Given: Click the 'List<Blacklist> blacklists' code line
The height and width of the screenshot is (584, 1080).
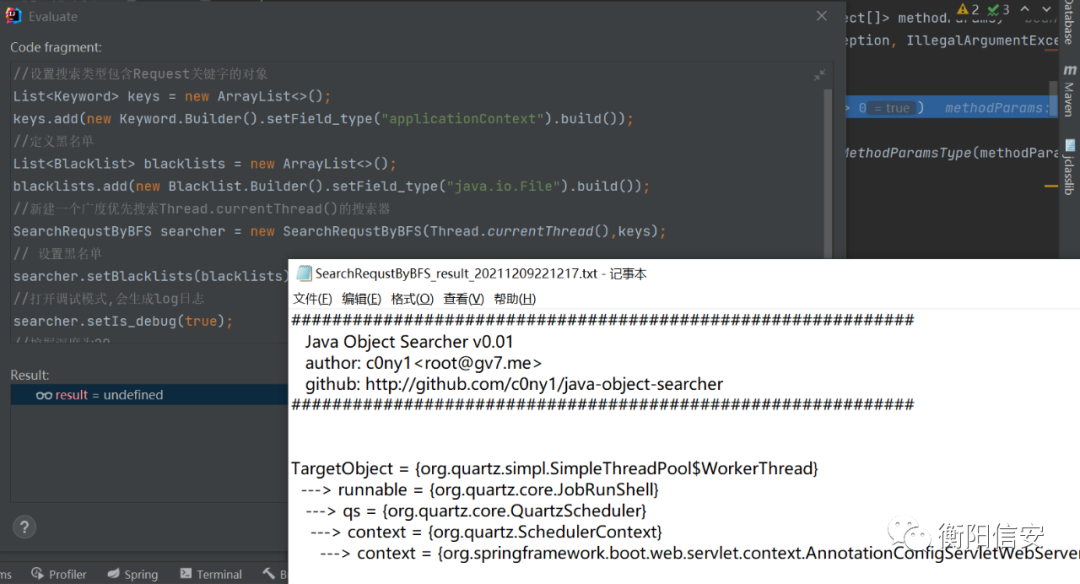Looking at the screenshot, I should [205, 164].
